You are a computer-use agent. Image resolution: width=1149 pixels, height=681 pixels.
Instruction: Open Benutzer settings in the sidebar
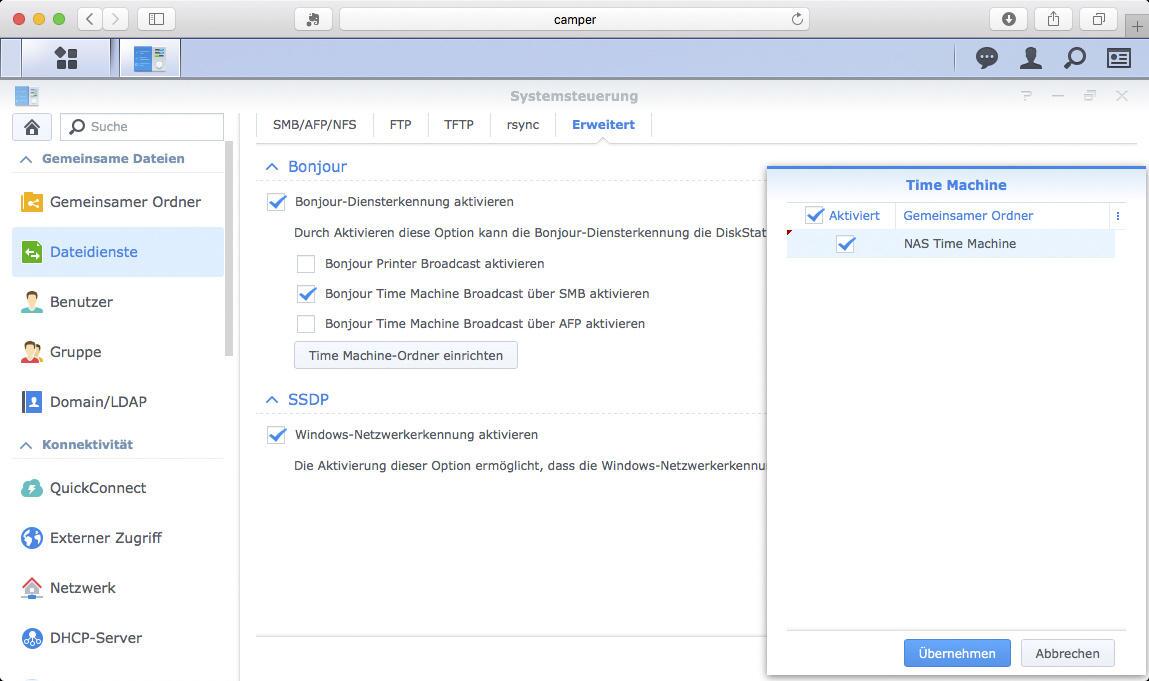click(x=80, y=301)
